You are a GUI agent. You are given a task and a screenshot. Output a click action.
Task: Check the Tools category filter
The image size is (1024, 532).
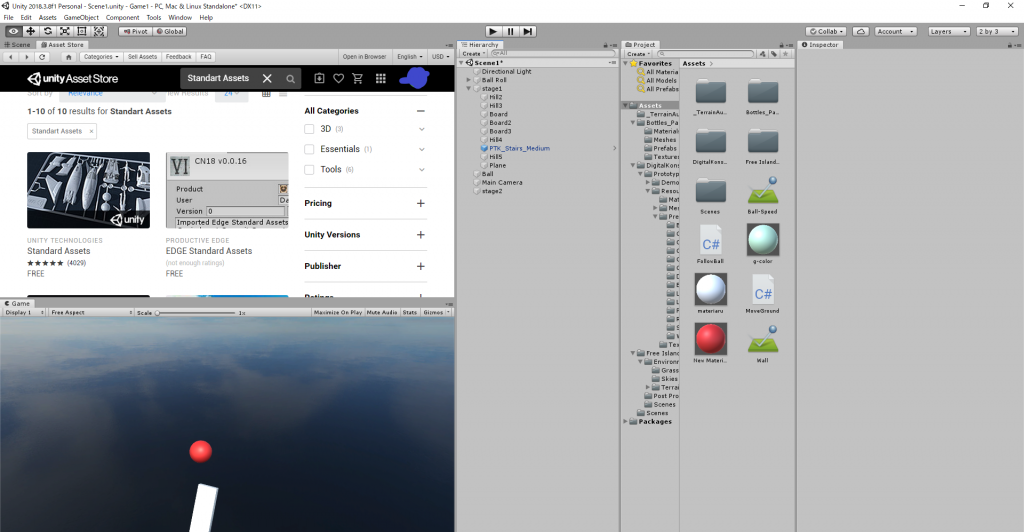click(310, 170)
